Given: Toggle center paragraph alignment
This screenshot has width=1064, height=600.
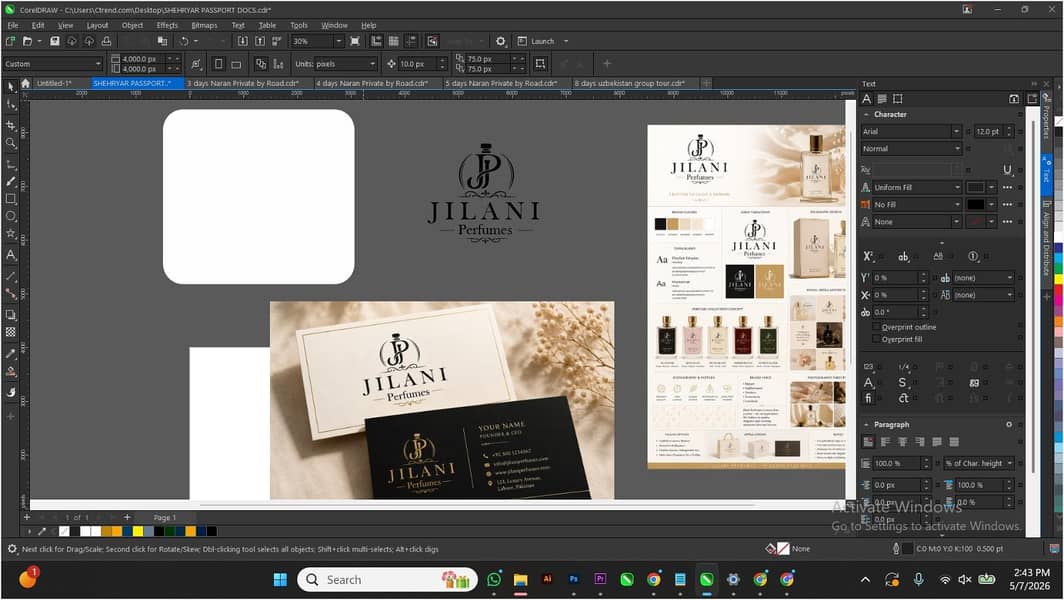Looking at the screenshot, I should point(902,442).
